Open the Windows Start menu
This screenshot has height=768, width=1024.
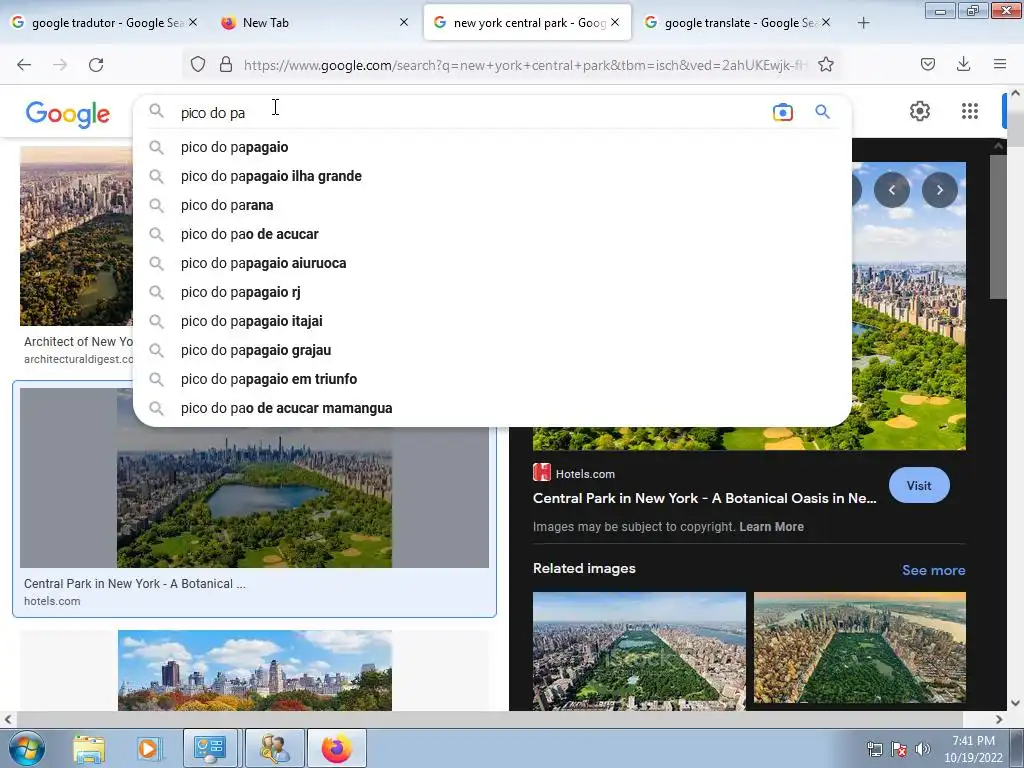click(26, 748)
